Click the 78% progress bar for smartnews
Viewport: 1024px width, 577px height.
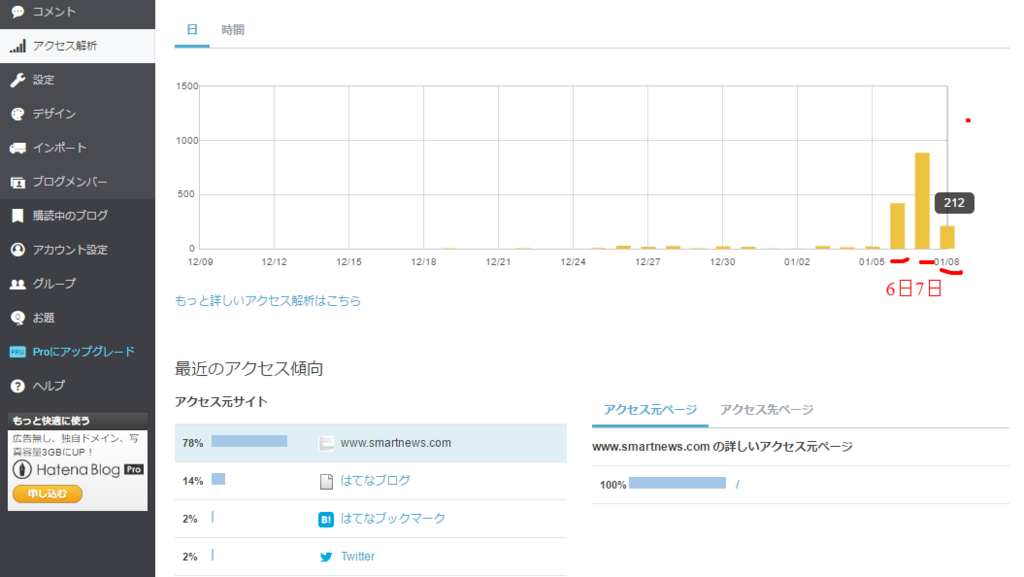[x=249, y=441]
